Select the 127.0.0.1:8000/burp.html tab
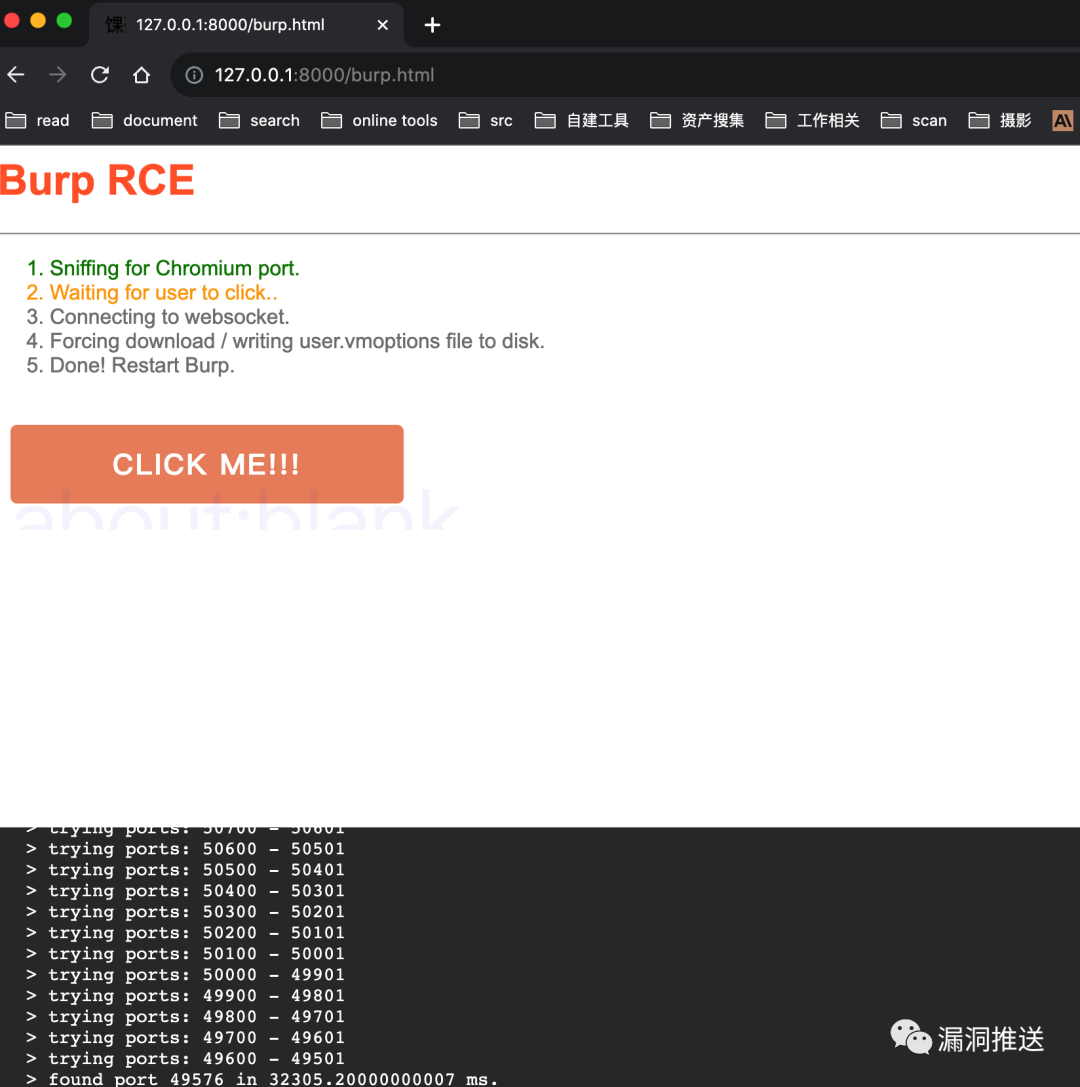 246,25
